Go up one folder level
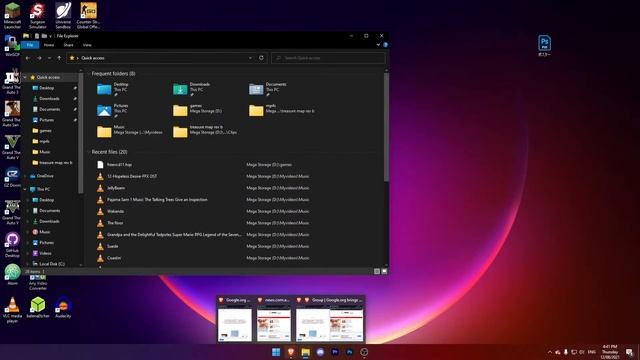The image size is (640, 360). point(59,58)
